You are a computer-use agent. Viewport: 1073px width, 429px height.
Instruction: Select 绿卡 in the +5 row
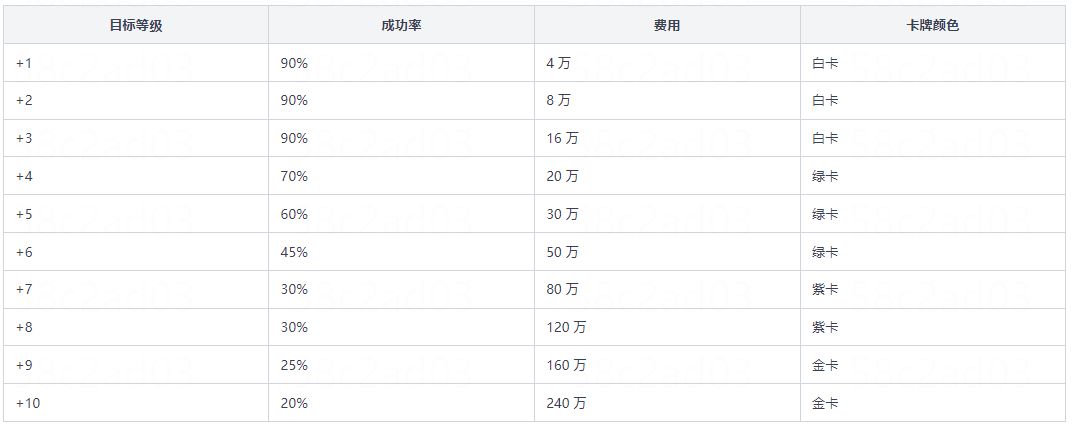pyautogui.click(x=825, y=214)
